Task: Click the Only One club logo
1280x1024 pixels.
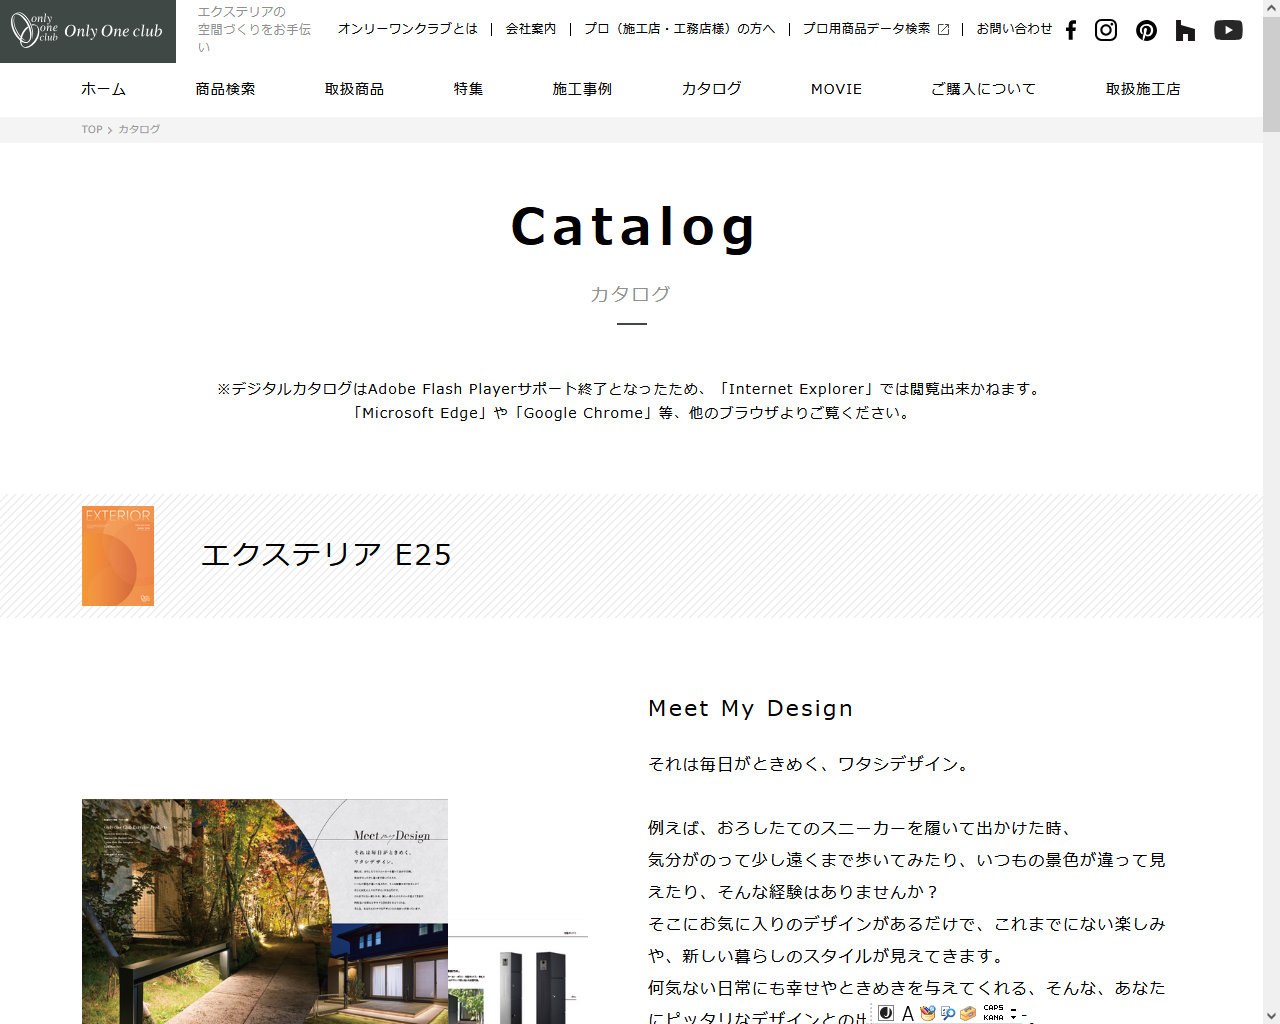Action: point(88,31)
